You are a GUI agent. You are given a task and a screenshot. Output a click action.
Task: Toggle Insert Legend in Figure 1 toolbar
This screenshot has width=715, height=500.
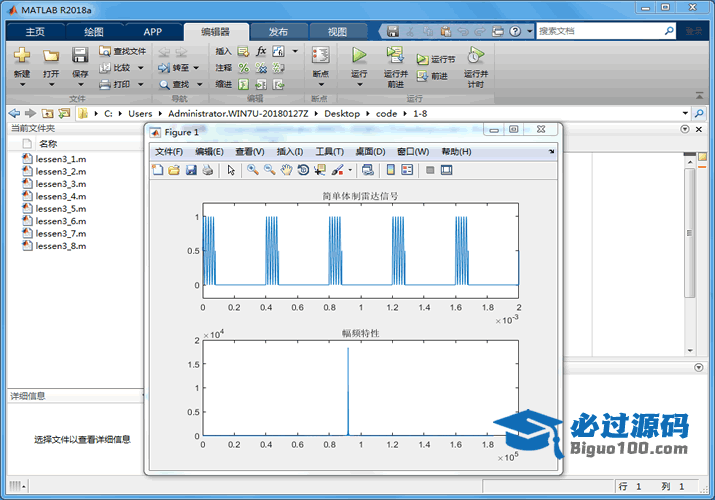(x=407, y=170)
